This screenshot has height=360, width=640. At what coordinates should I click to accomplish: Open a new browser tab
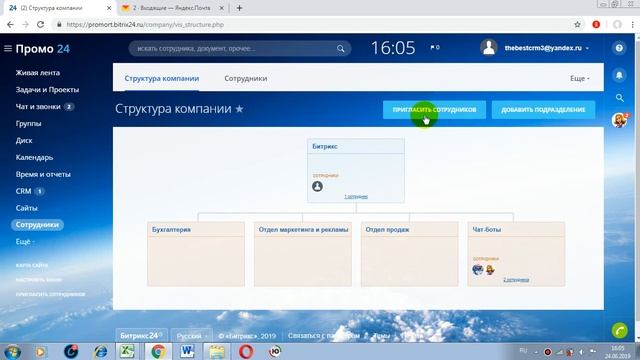coord(240,8)
